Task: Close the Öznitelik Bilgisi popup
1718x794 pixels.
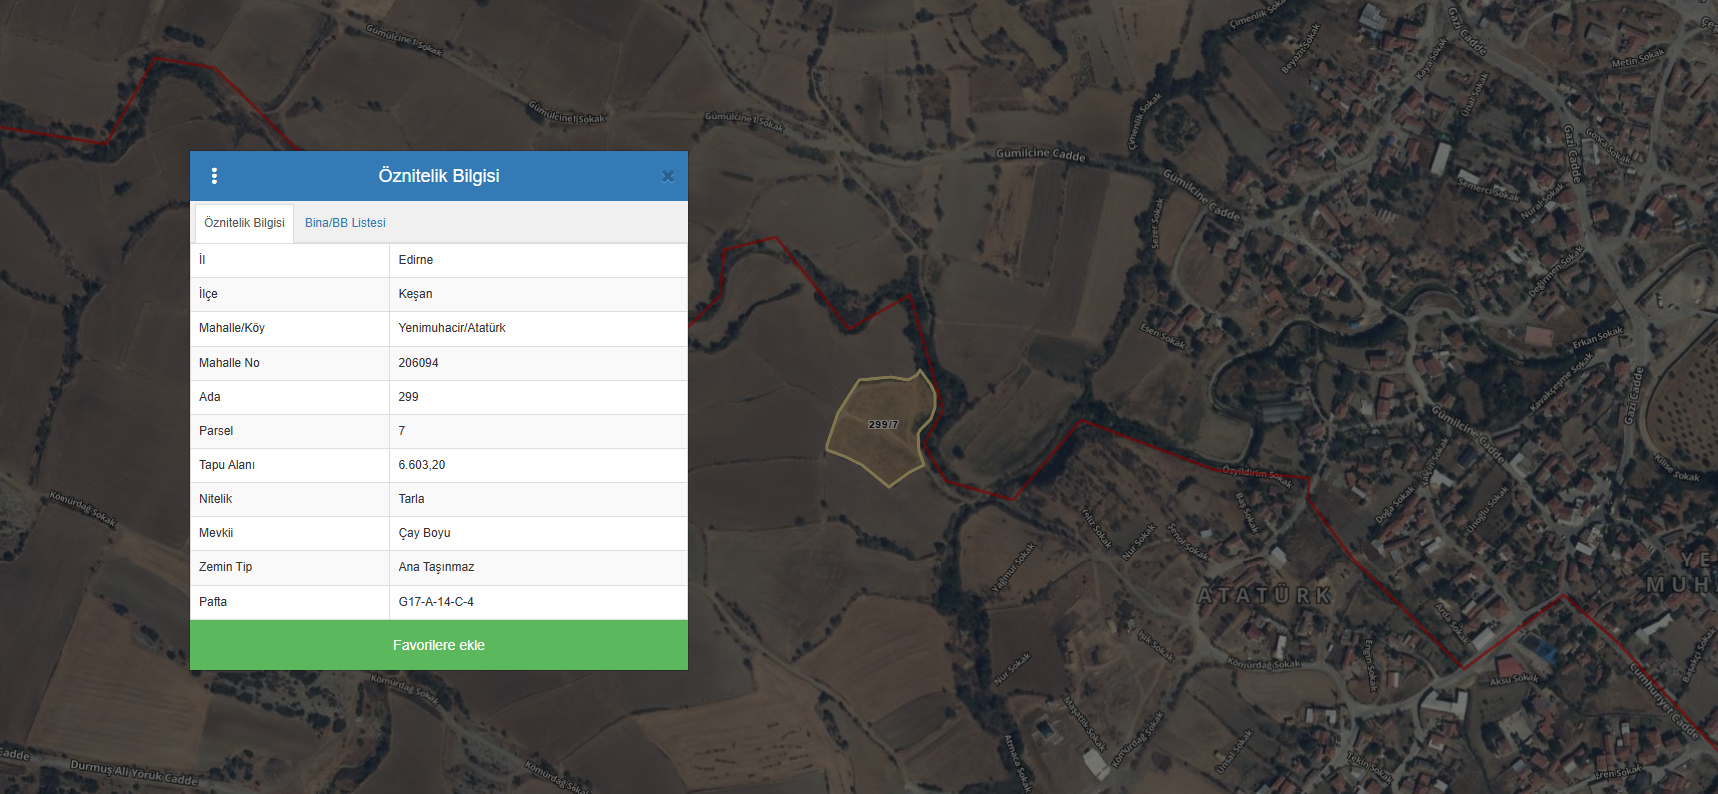Action: (667, 176)
